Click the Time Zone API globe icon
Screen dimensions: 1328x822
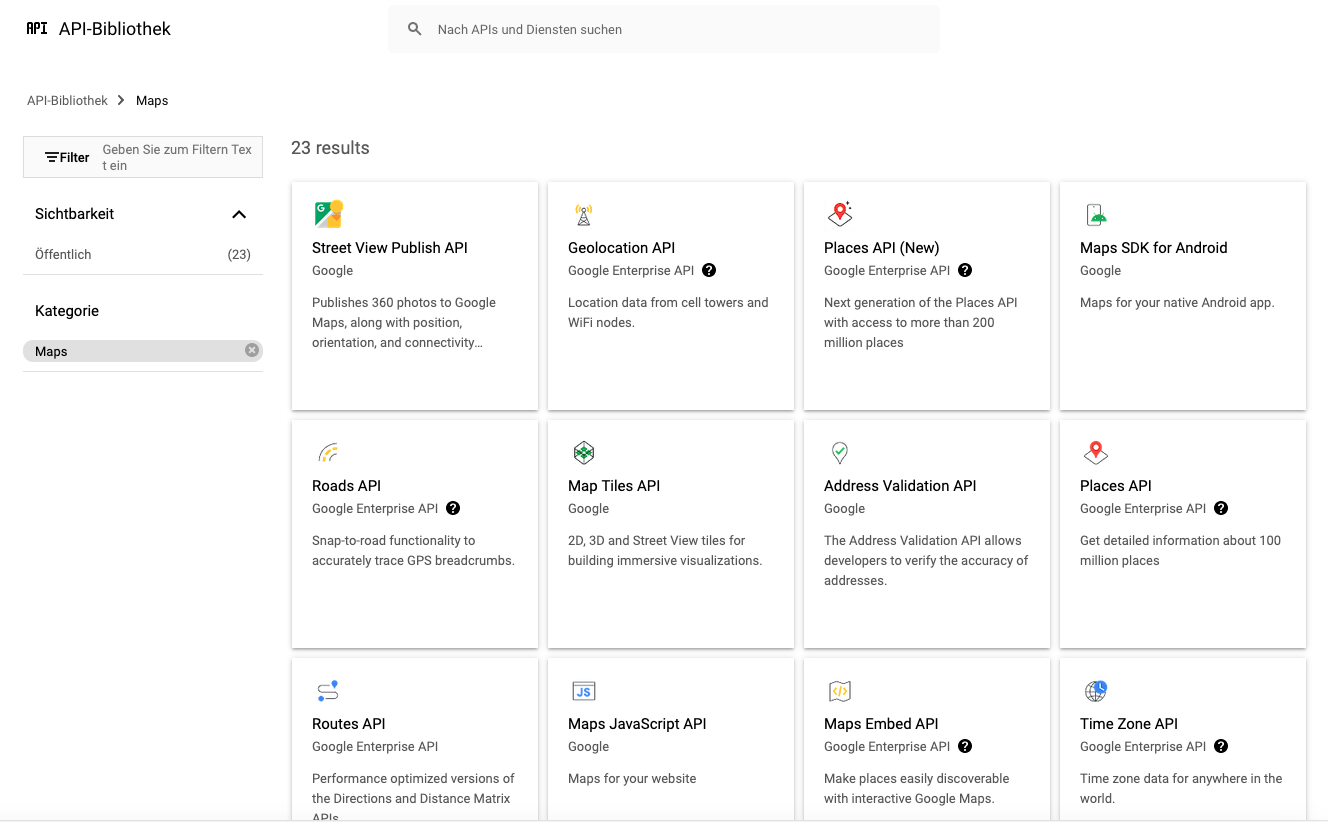[1096, 690]
